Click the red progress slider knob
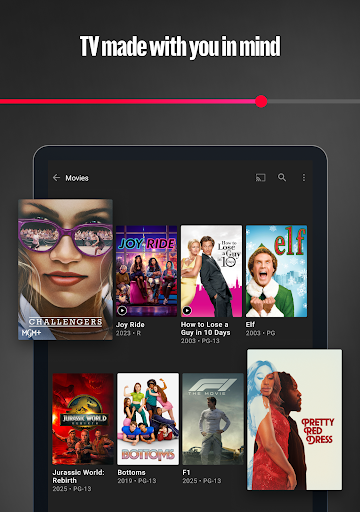Viewport: 360px width, 512px height. (261, 101)
